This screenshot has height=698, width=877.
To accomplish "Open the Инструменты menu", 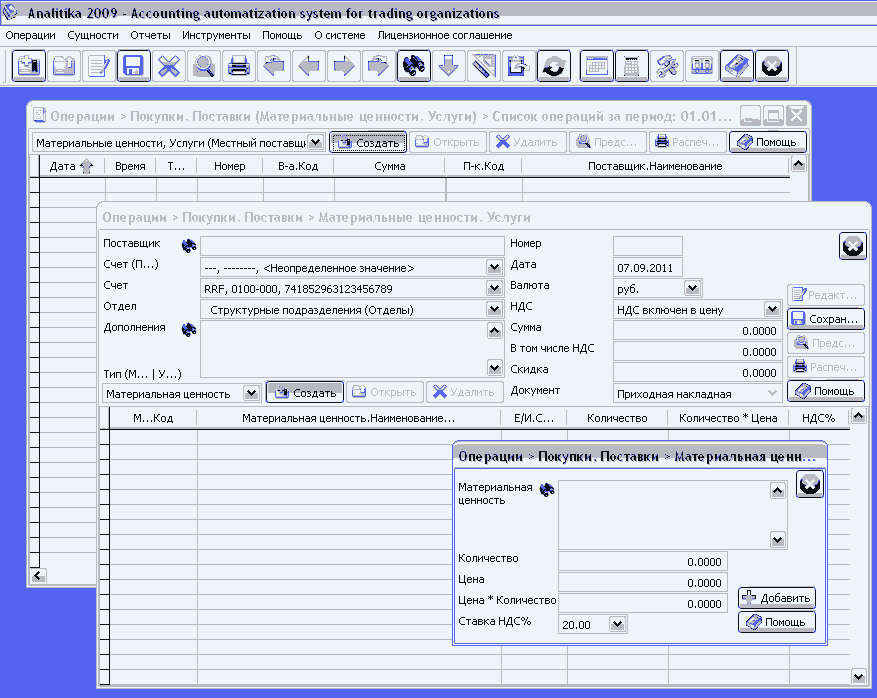I will (x=216, y=35).
